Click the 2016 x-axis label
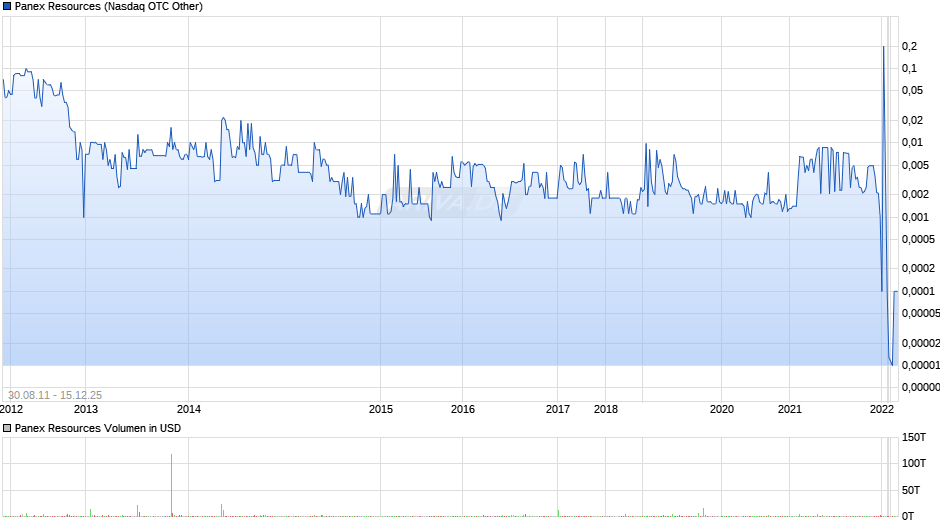Viewport: 940px width, 526px height. tap(463, 409)
